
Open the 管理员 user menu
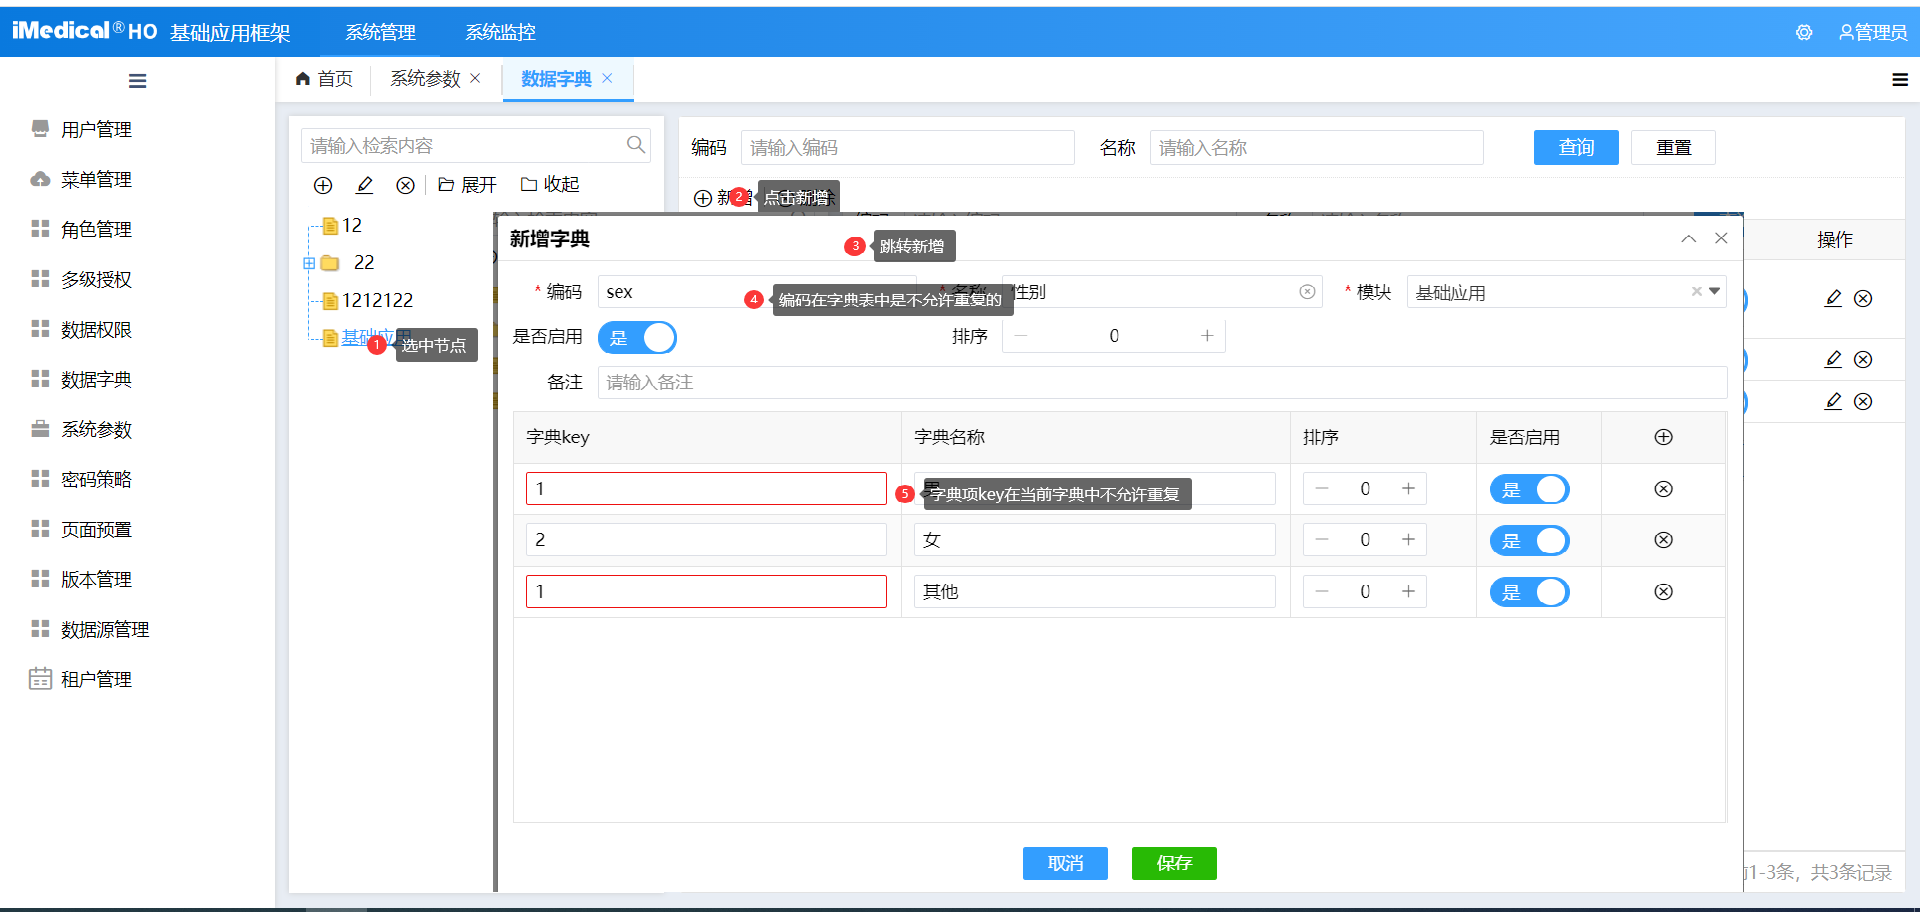coord(1873,32)
